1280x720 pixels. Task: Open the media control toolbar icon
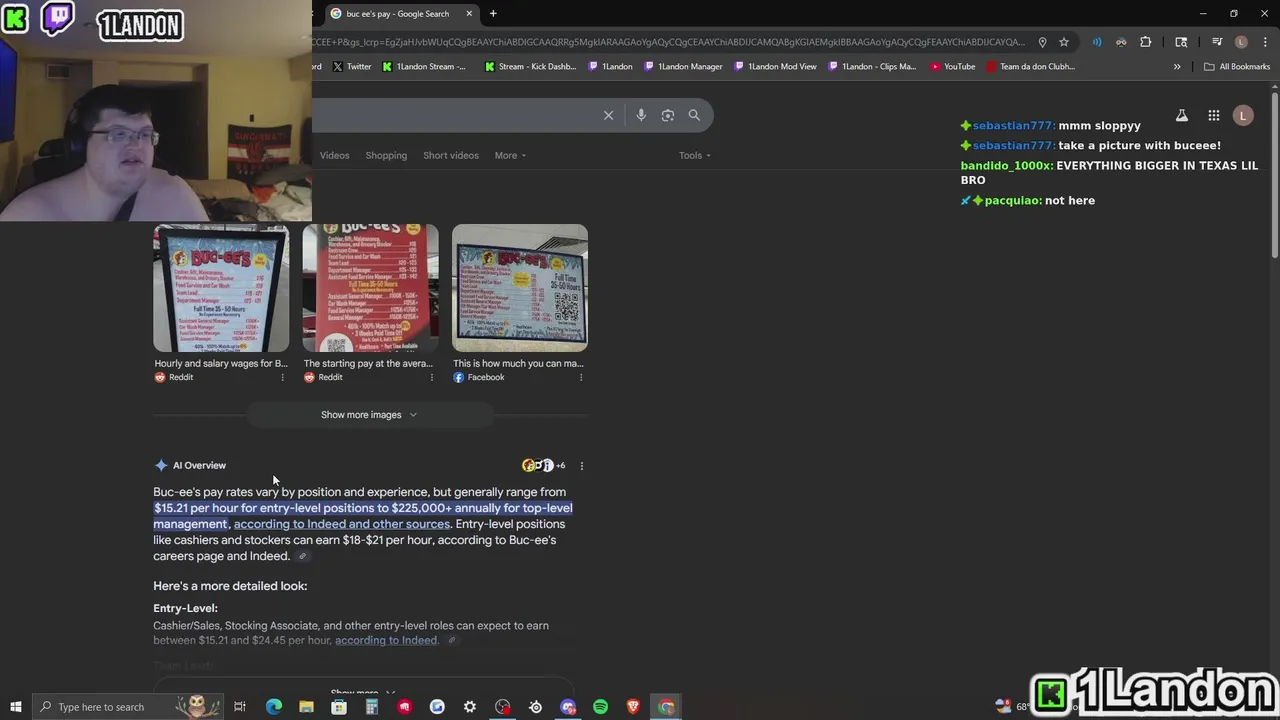pyautogui.click(x=1217, y=42)
